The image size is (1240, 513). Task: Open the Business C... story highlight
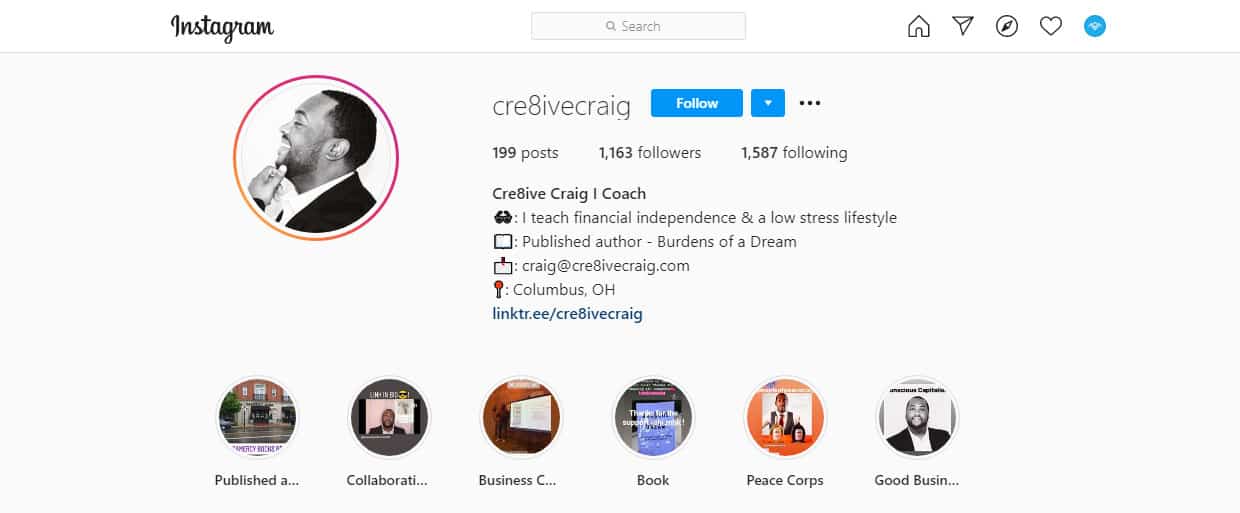pos(521,418)
